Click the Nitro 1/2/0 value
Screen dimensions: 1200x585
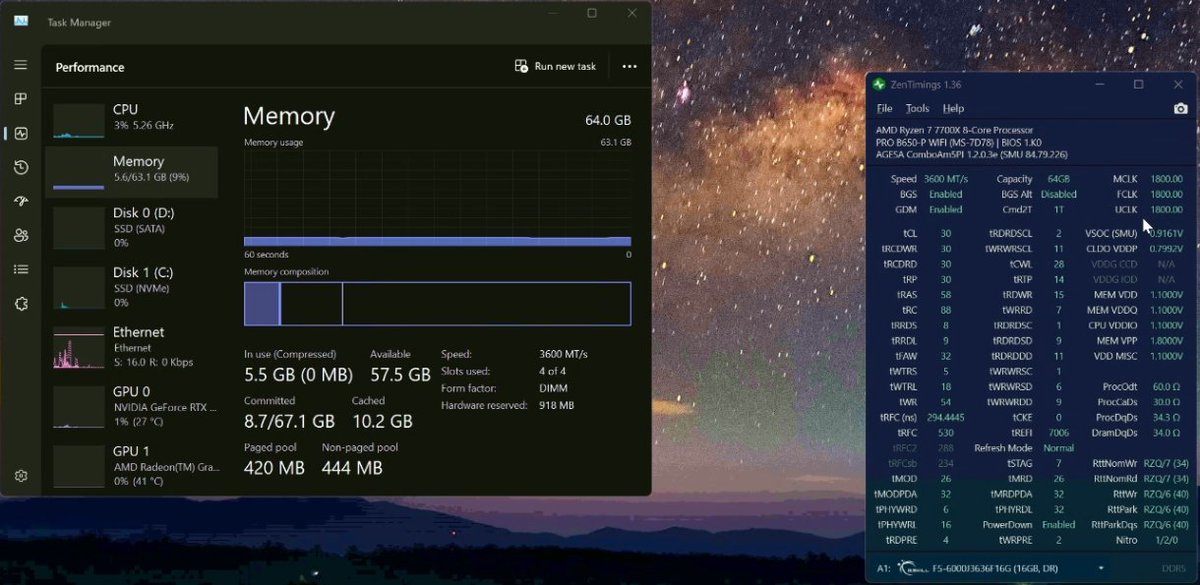point(1166,539)
